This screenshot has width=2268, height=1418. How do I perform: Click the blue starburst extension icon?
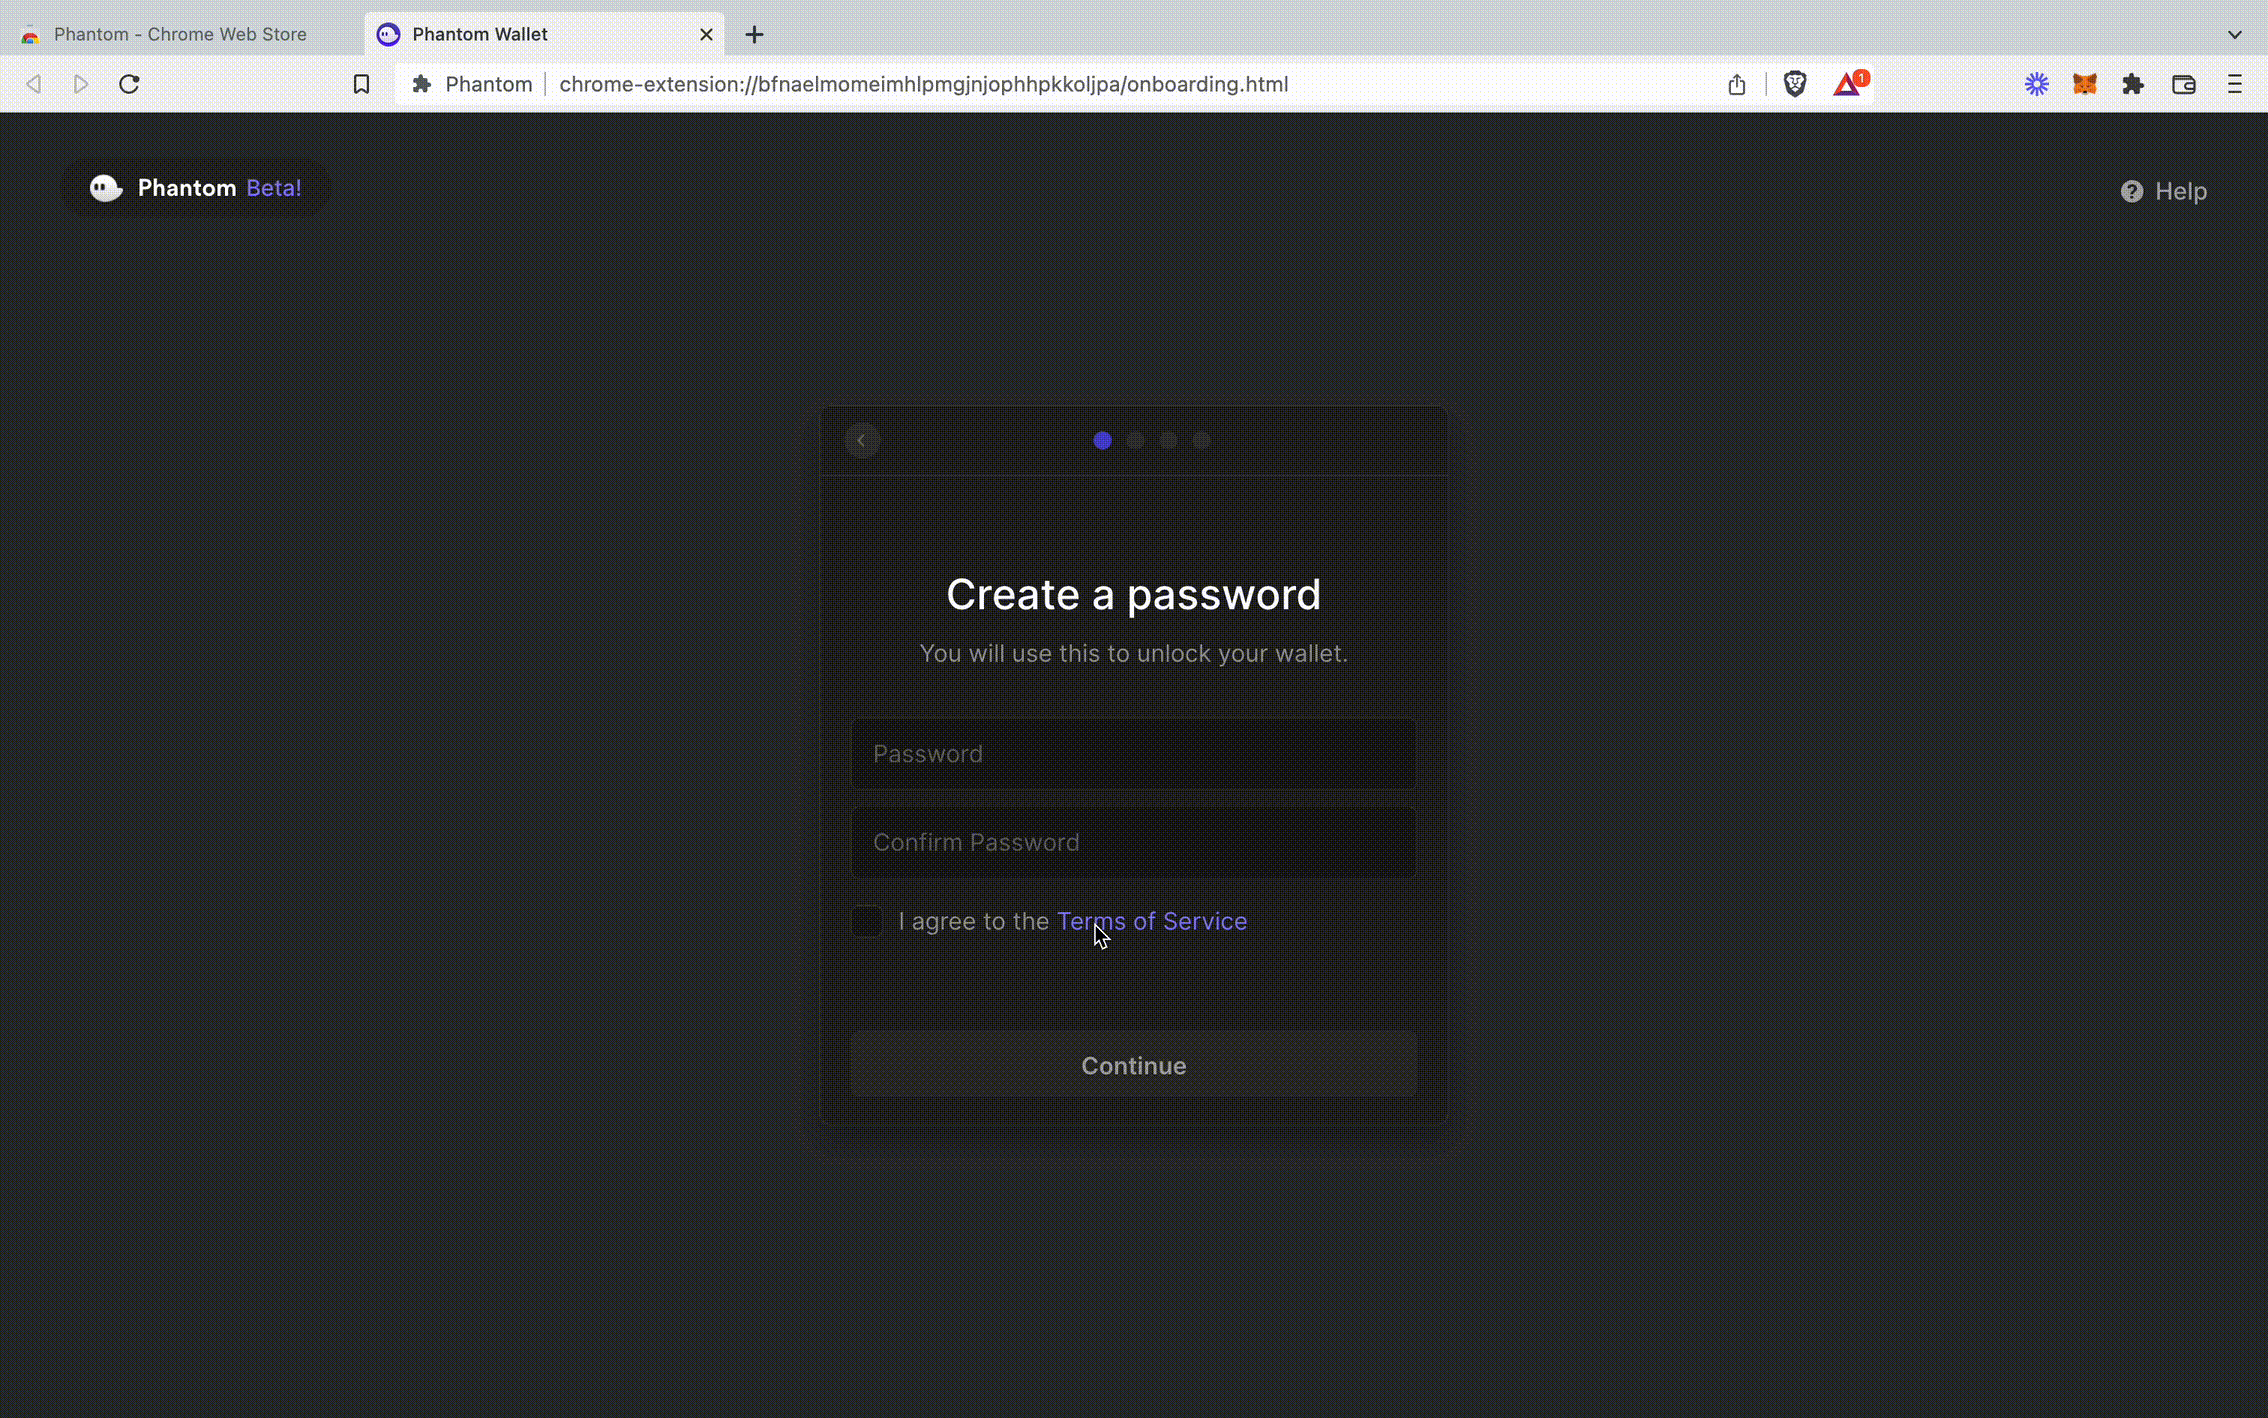[x=2036, y=85]
